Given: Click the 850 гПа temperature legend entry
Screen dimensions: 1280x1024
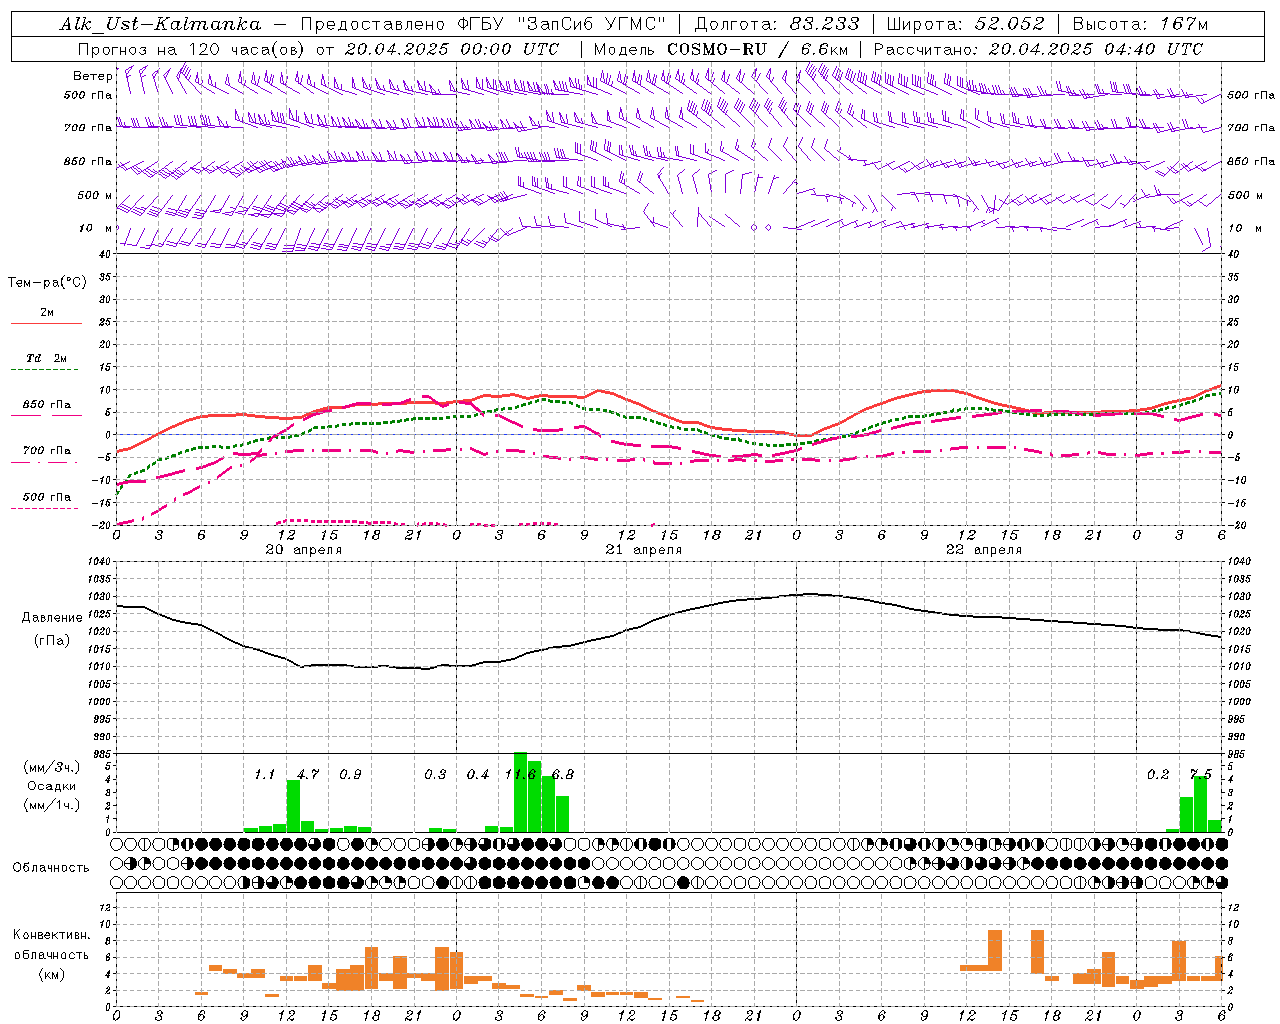Looking at the screenshot, I should point(47,405).
